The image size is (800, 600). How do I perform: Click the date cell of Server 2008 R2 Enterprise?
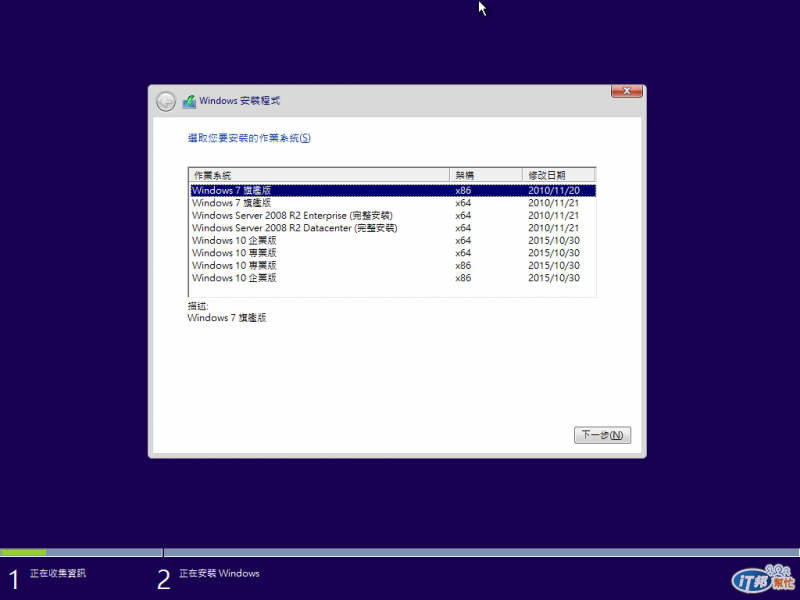pos(554,215)
